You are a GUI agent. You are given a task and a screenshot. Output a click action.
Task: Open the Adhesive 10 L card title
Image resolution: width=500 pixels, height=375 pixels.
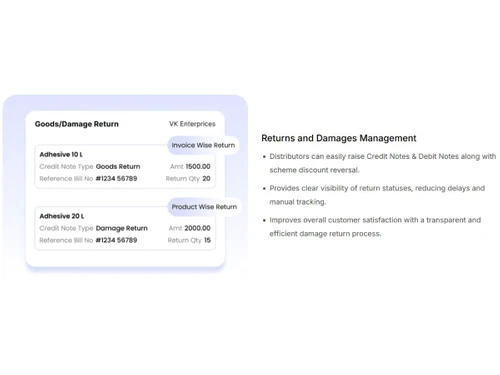click(x=61, y=154)
